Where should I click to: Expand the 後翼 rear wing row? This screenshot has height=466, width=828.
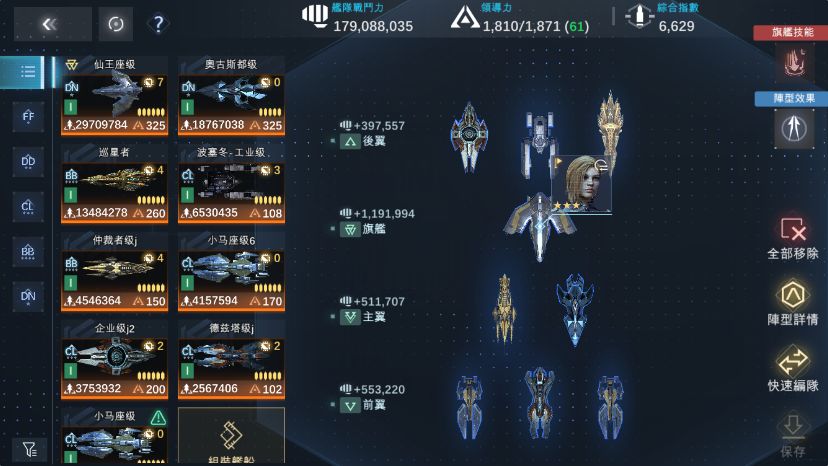pyautogui.click(x=363, y=141)
